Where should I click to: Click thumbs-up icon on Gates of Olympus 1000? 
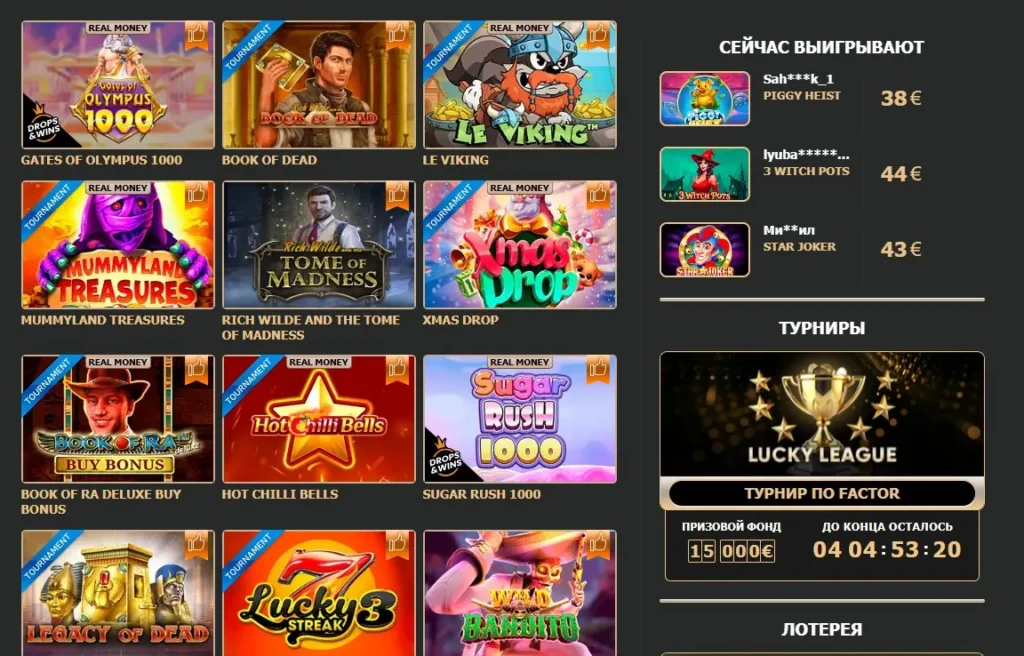197,35
